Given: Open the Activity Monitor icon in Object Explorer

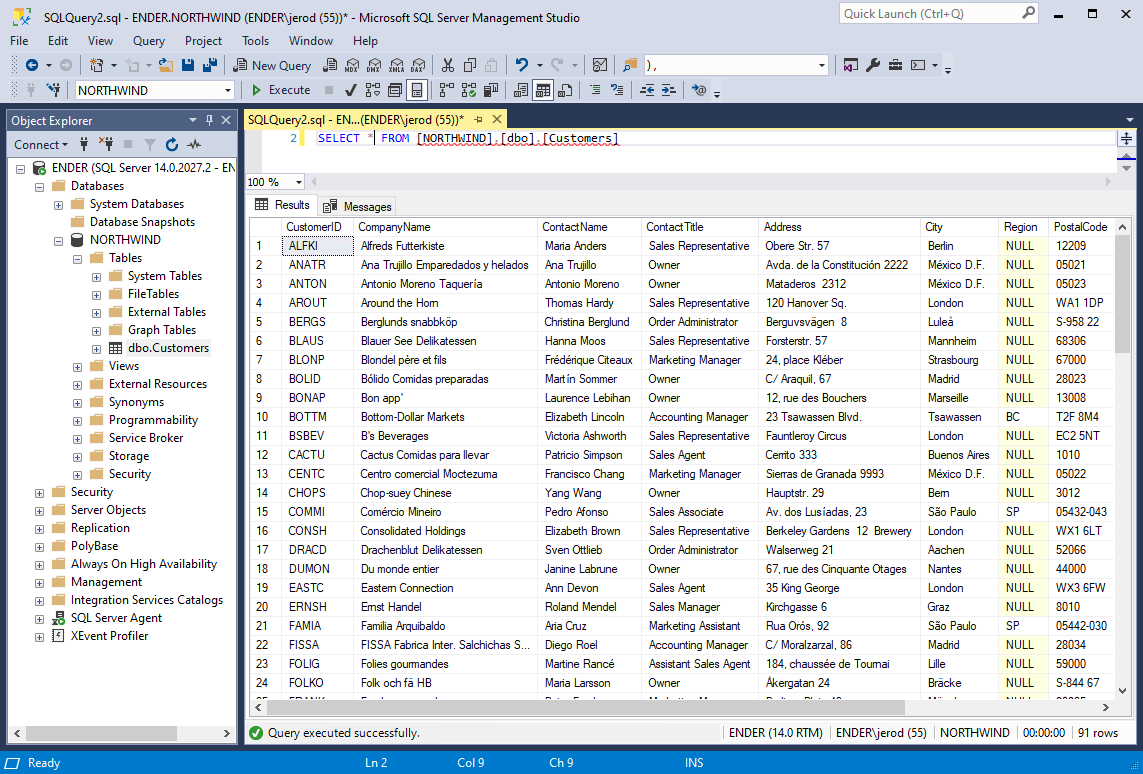Looking at the screenshot, I should (194, 144).
